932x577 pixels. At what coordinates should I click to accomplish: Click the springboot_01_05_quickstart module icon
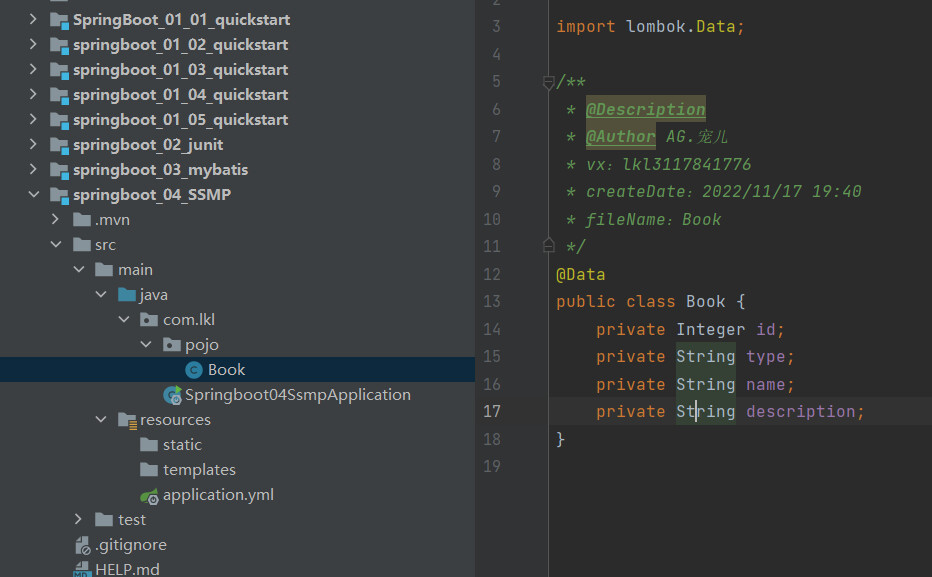pos(59,121)
